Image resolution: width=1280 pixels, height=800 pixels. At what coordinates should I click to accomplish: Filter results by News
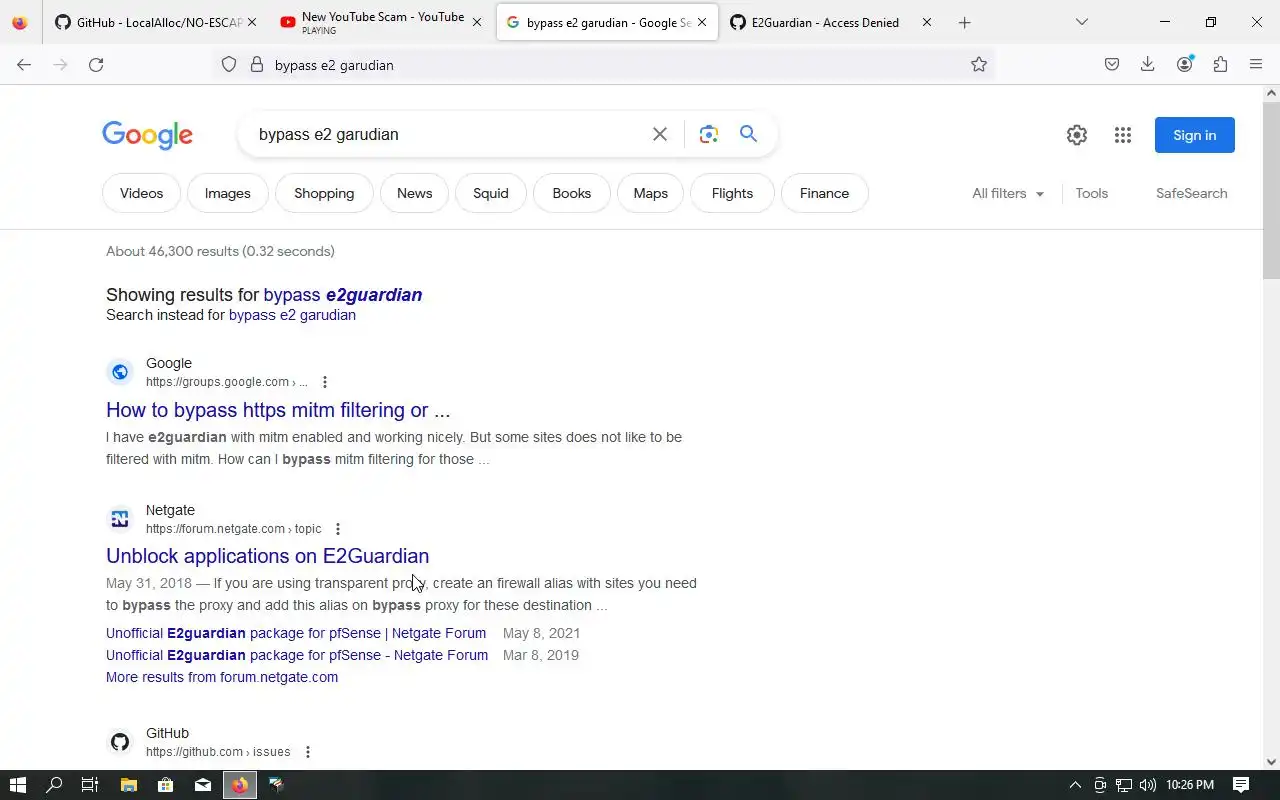(x=414, y=193)
